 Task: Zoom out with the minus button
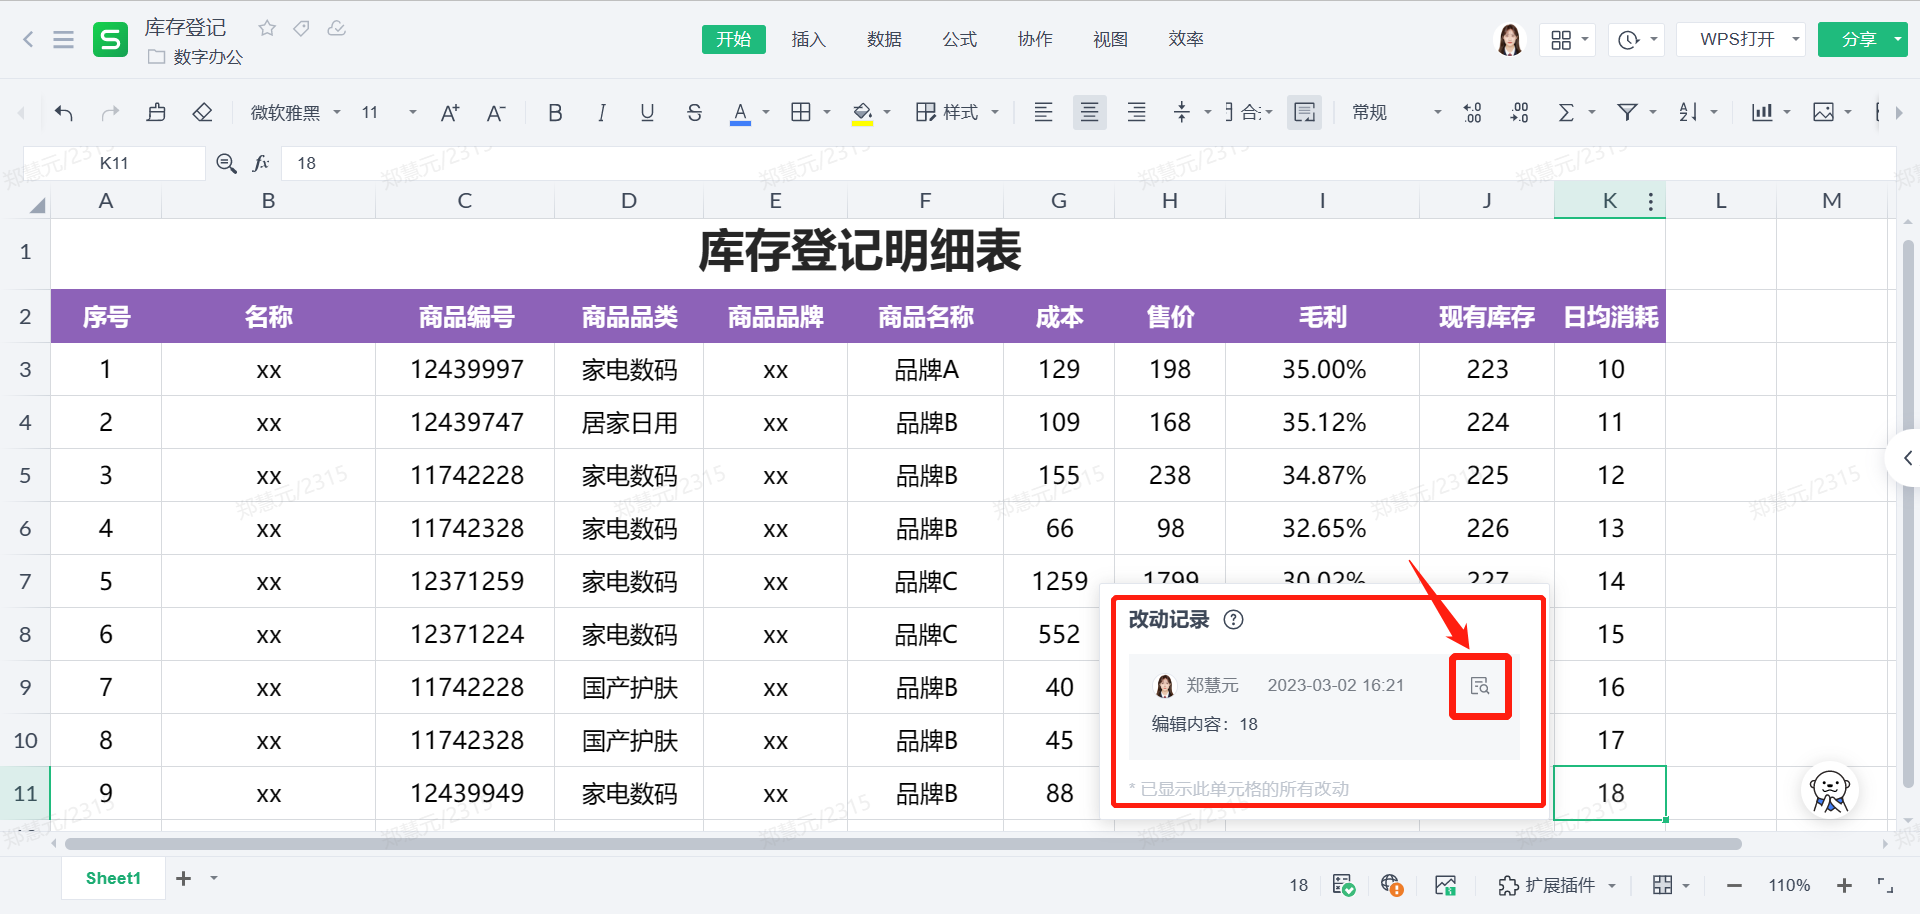point(1734,885)
